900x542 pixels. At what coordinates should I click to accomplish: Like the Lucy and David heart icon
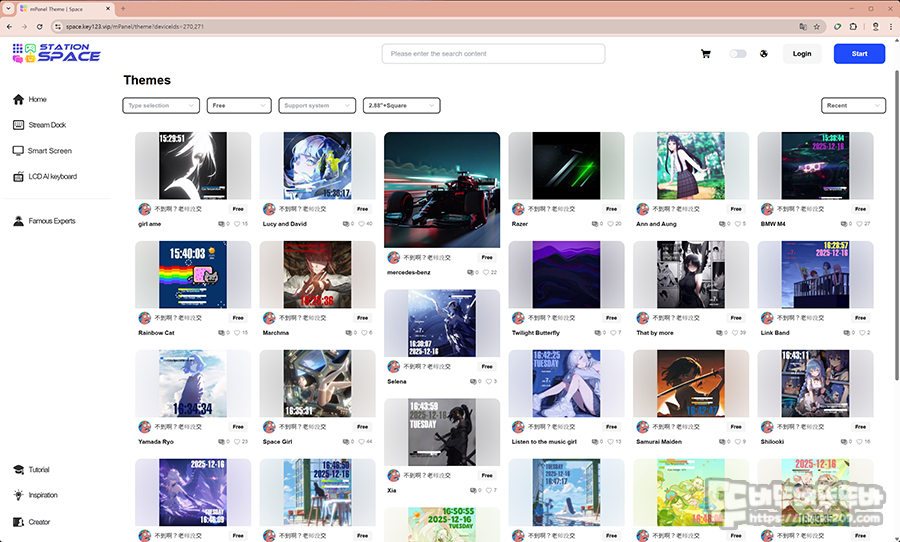362,224
